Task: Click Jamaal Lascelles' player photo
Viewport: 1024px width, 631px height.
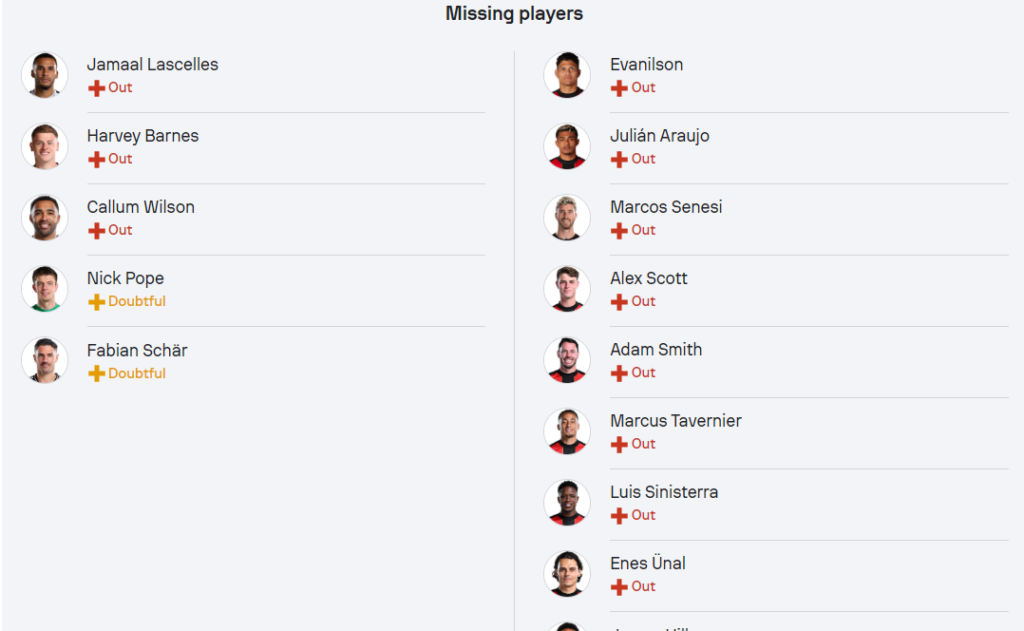Action: pos(44,75)
